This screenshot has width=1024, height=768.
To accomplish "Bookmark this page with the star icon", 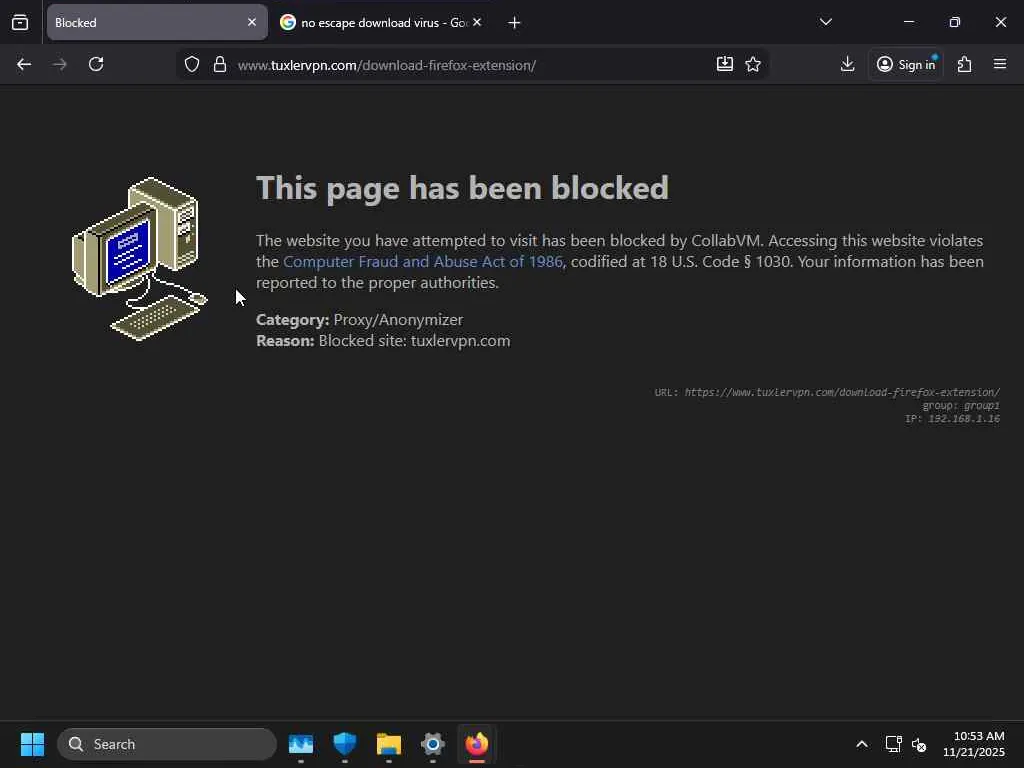I will [x=753, y=64].
